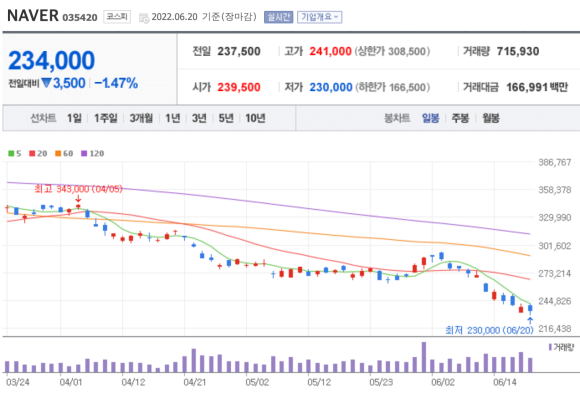Click the 301,602 price axis label
The height and width of the screenshot is (398, 580).
(554, 246)
